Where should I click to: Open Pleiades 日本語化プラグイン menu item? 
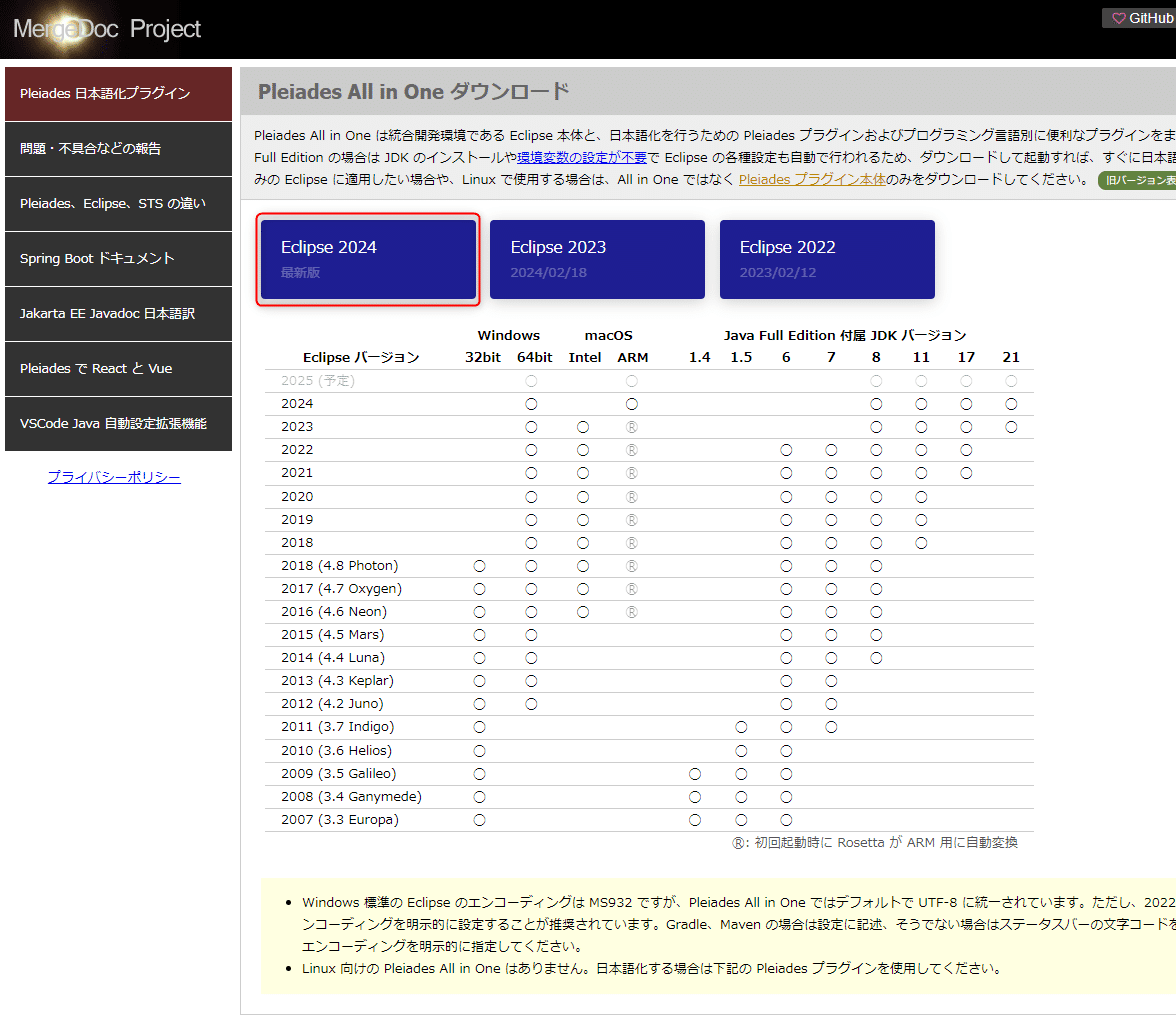click(118, 94)
